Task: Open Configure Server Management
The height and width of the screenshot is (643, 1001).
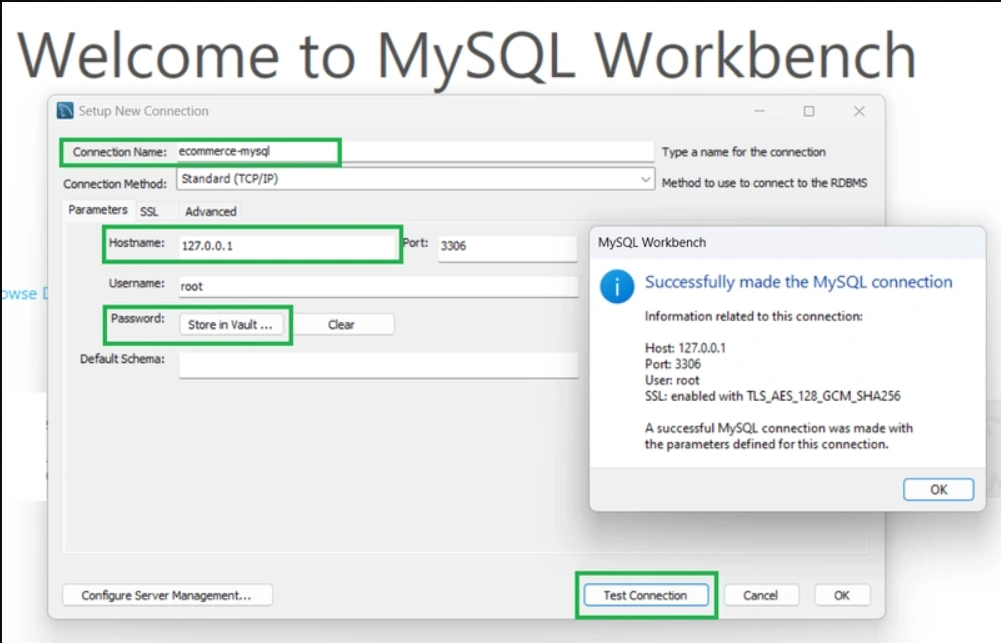Action: [167, 595]
